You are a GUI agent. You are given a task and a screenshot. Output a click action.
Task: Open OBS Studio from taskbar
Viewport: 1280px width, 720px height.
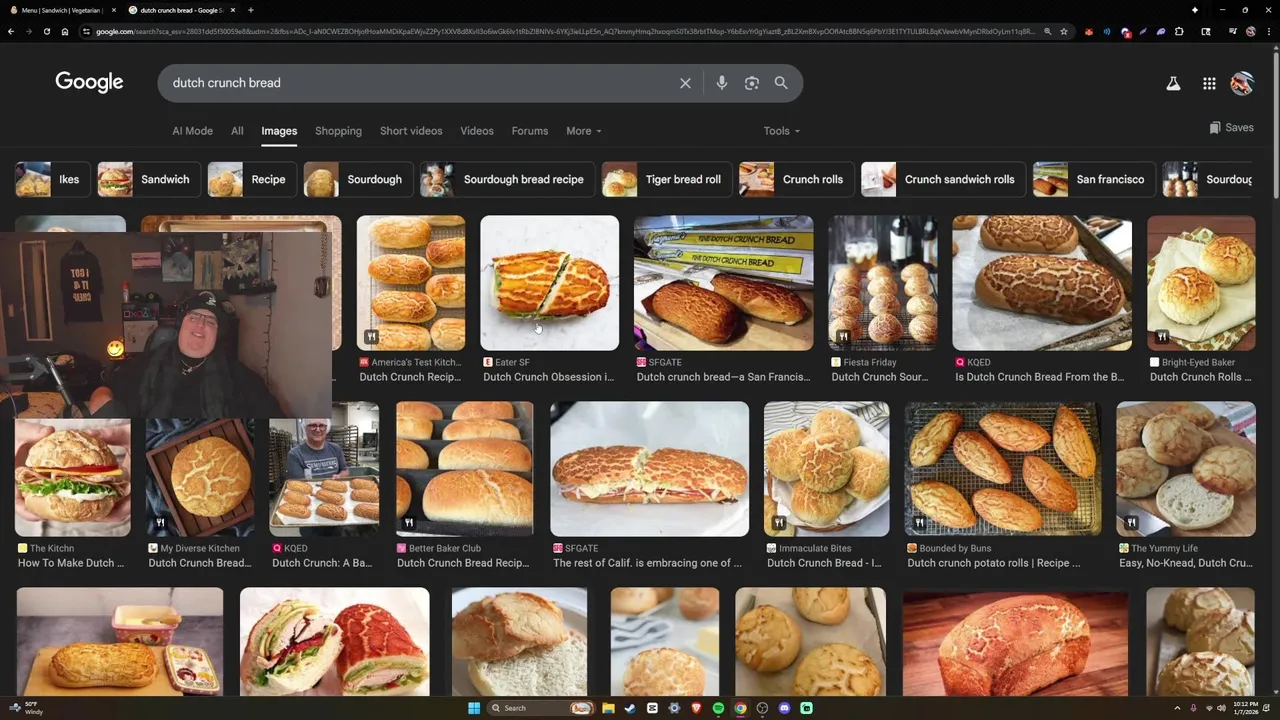coord(762,708)
